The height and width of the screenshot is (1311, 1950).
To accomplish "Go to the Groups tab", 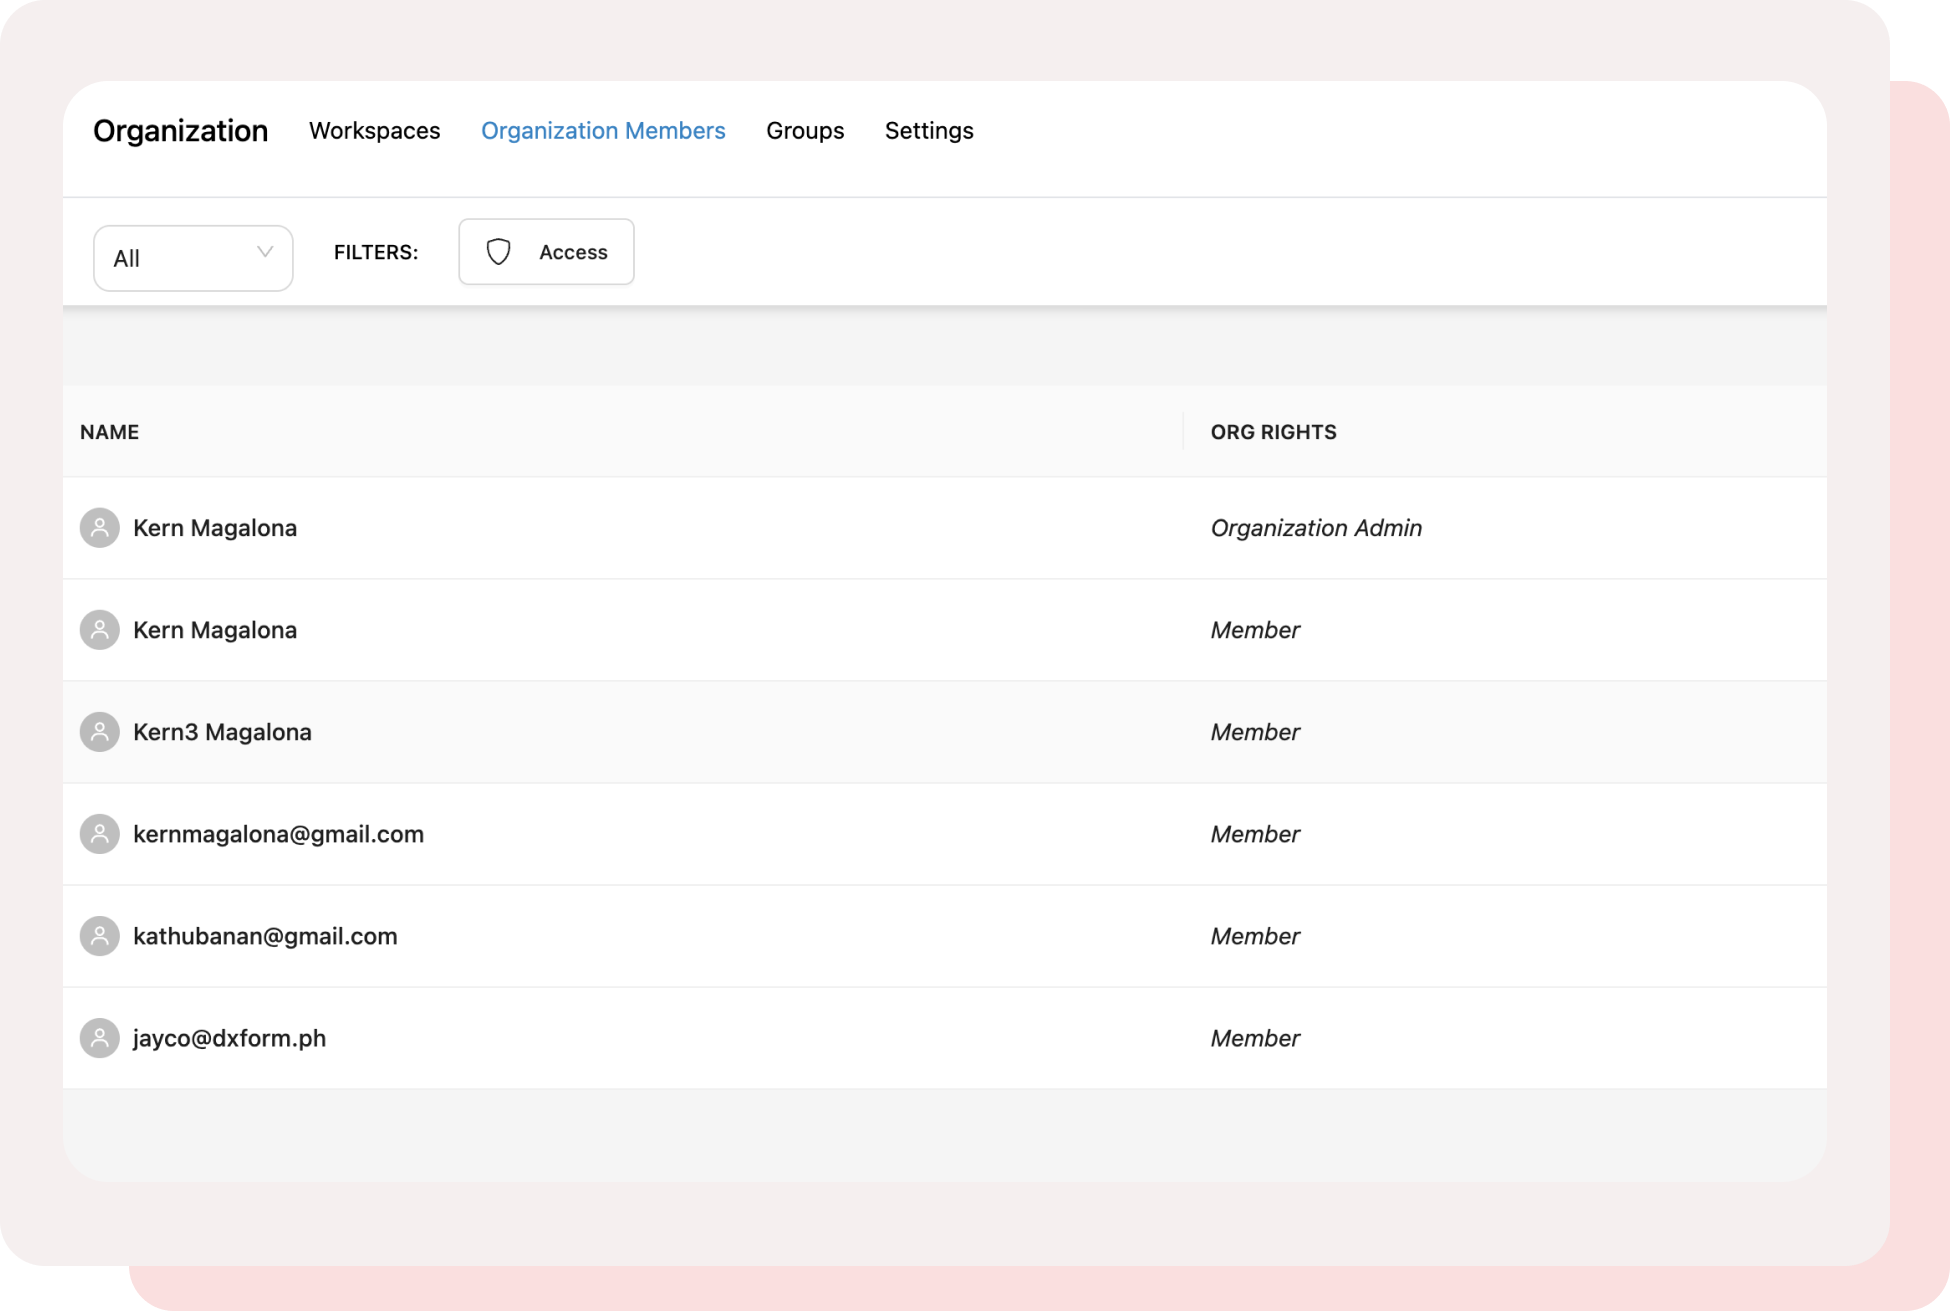I will click(x=805, y=131).
